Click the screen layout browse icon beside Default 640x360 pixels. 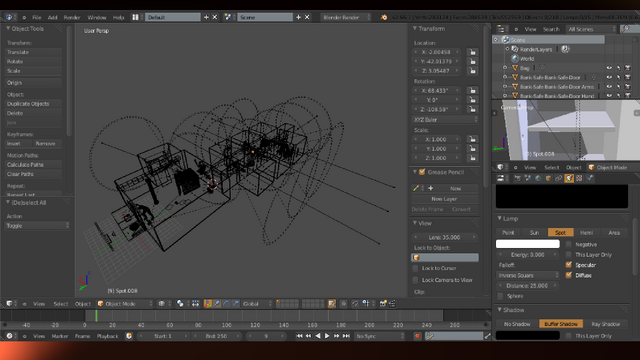(x=136, y=17)
